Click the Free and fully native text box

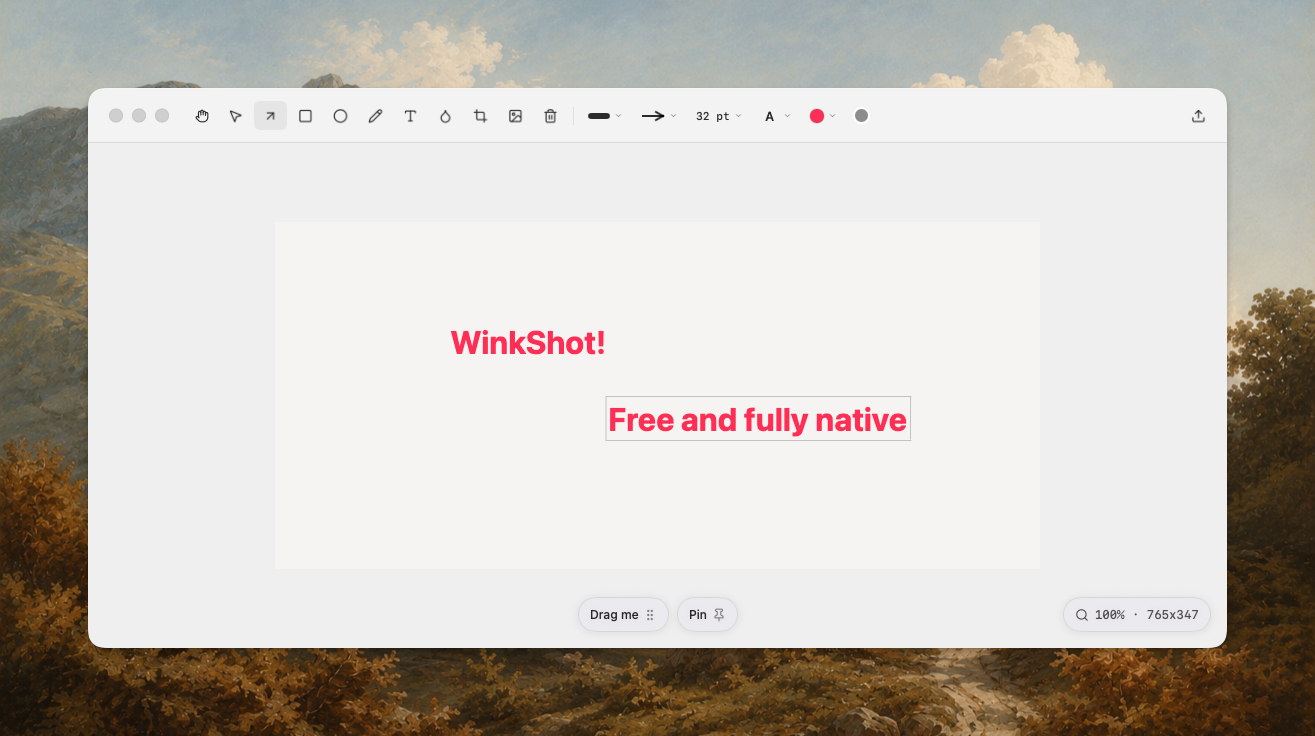coord(758,419)
